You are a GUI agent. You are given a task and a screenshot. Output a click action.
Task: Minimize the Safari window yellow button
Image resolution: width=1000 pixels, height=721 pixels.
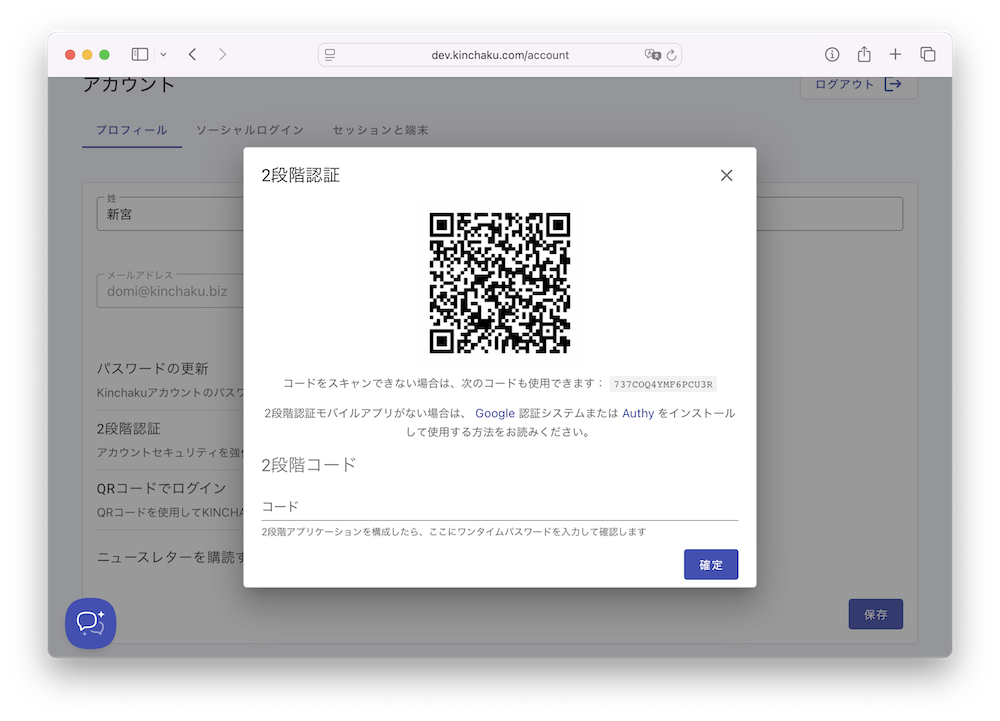tap(87, 55)
